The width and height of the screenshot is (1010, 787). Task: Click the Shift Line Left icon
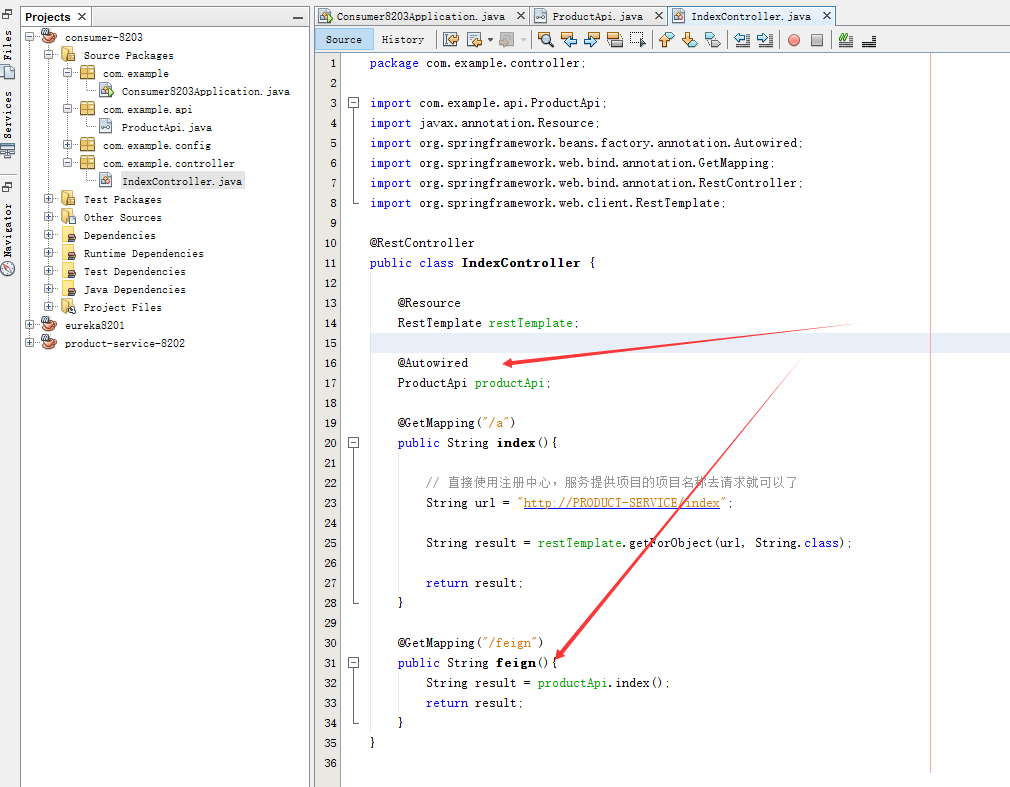[741, 40]
